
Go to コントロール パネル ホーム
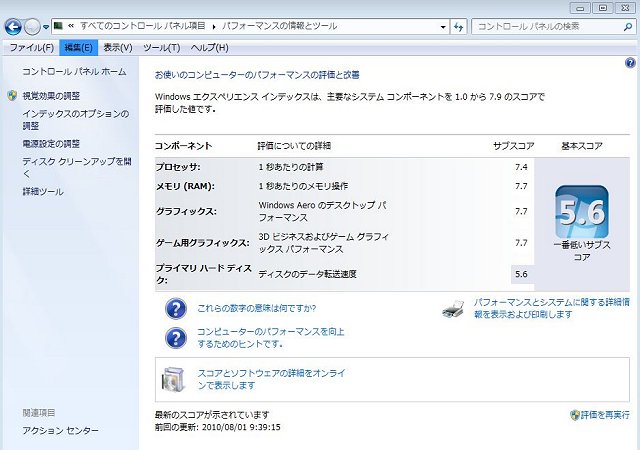coord(74,72)
